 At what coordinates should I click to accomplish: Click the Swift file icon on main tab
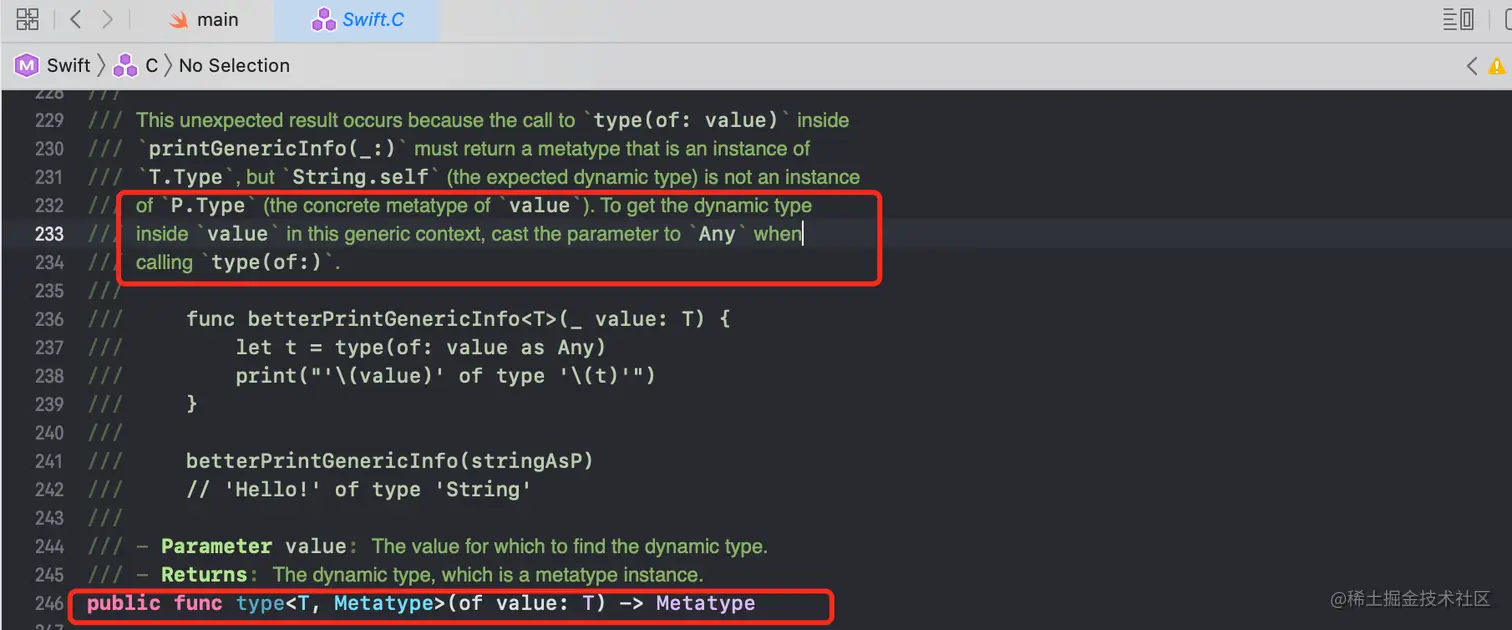tap(179, 20)
